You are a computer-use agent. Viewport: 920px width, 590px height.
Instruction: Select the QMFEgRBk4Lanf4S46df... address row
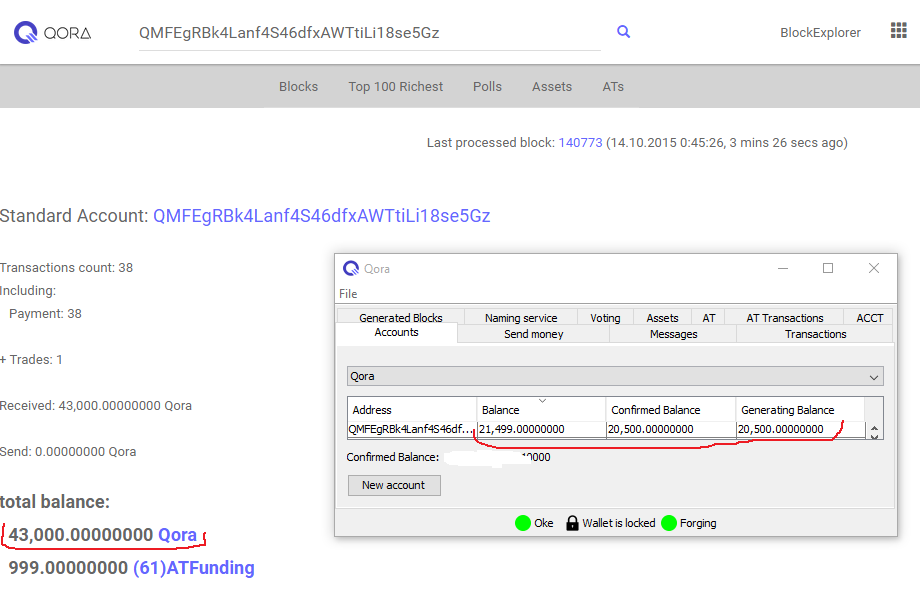tap(412, 429)
